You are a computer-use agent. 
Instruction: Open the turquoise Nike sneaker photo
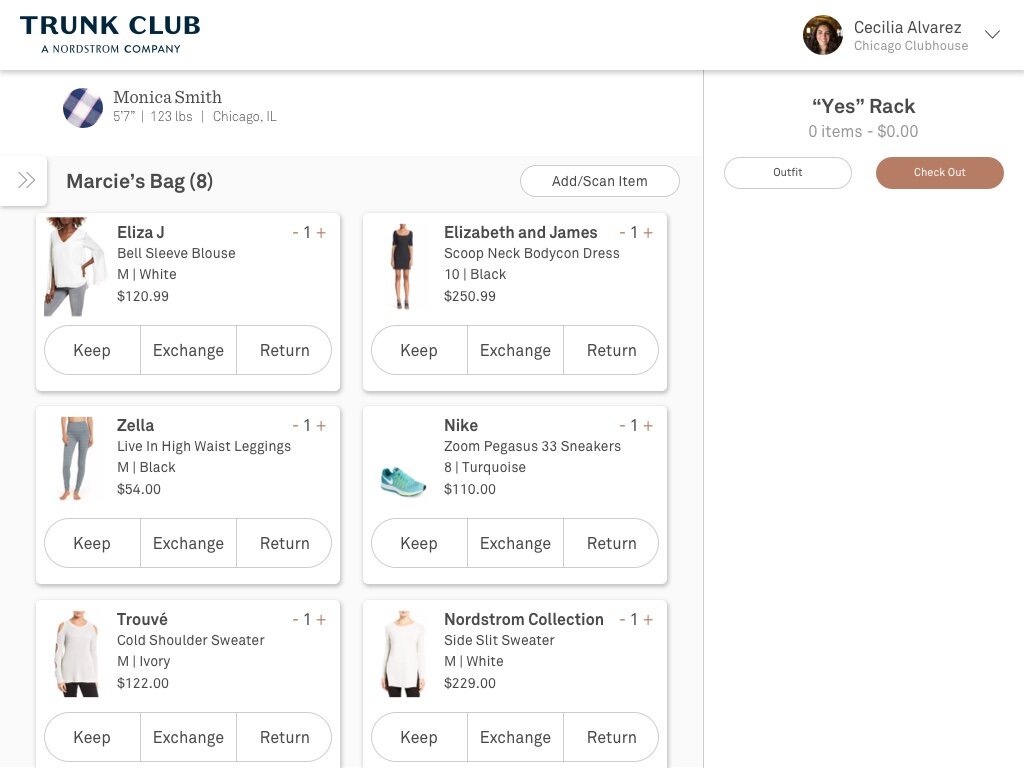(x=403, y=482)
